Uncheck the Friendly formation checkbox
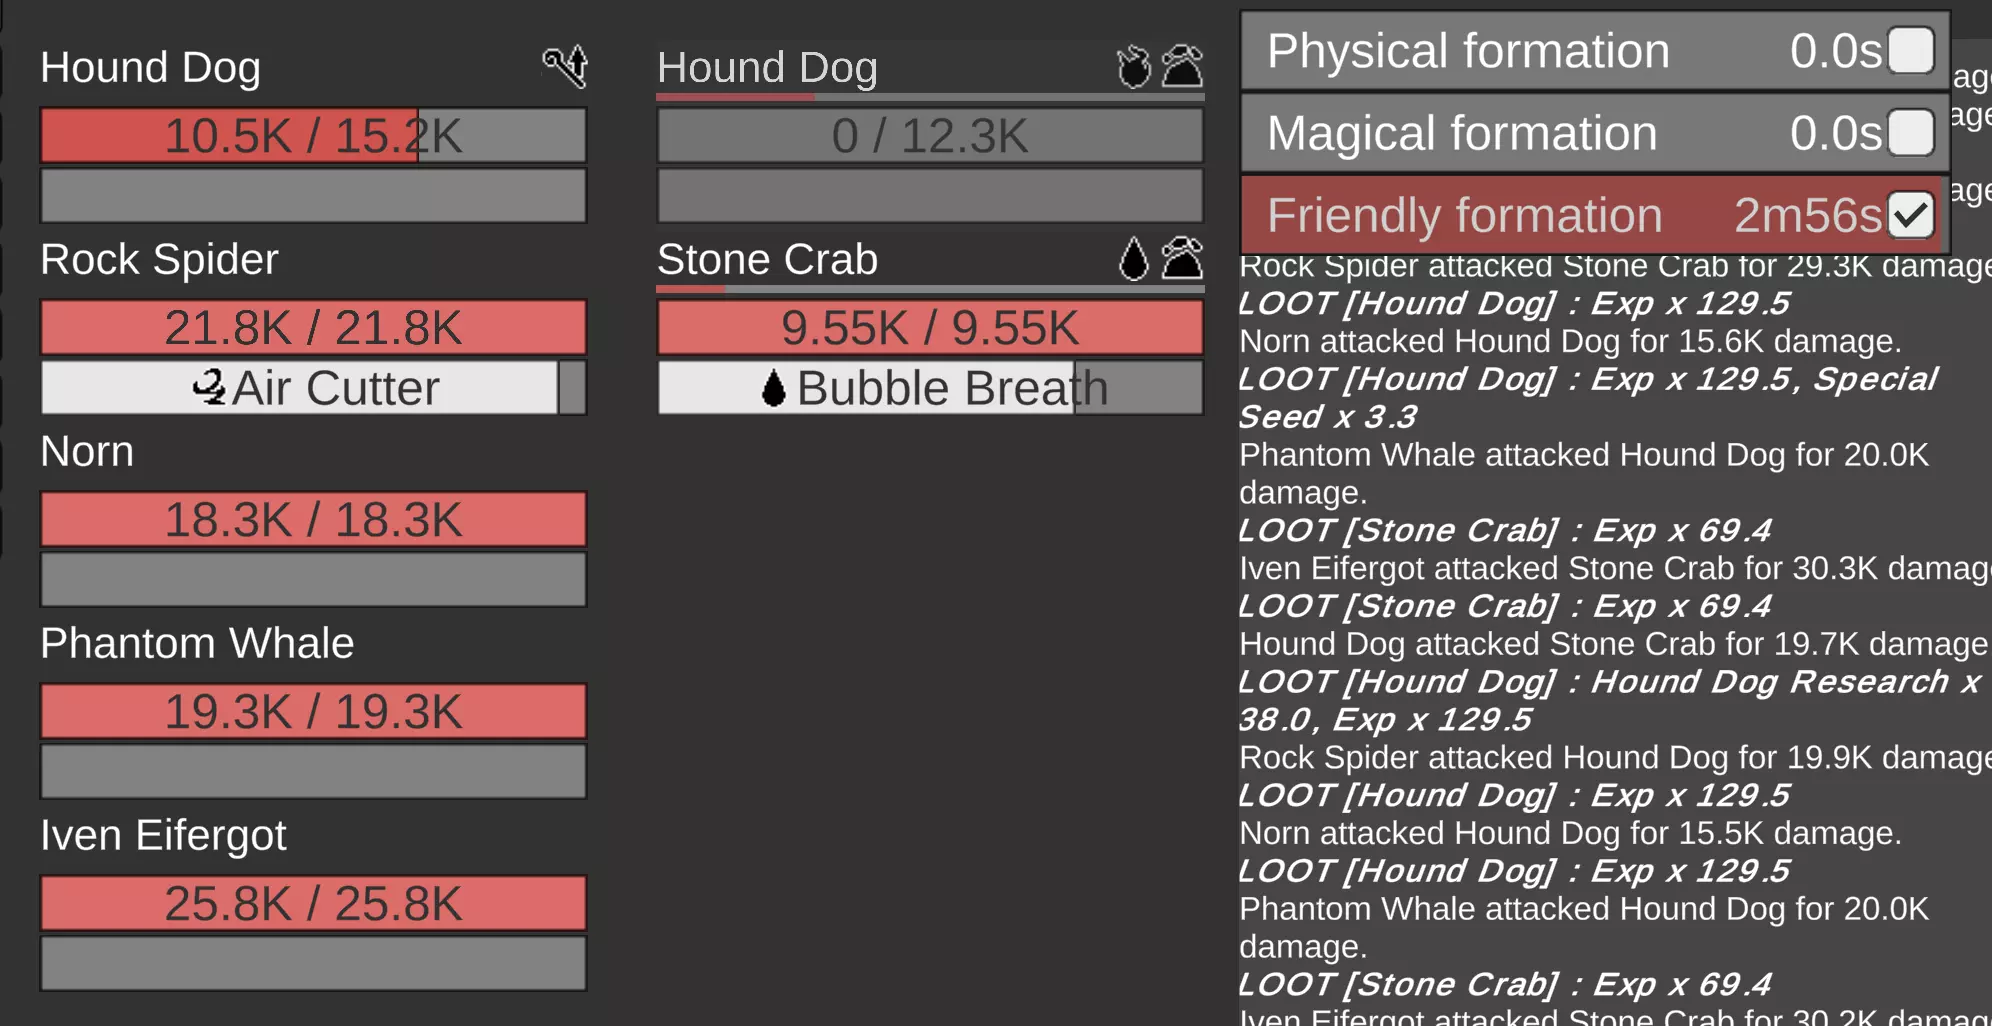The width and height of the screenshot is (1992, 1026). [x=1910, y=215]
